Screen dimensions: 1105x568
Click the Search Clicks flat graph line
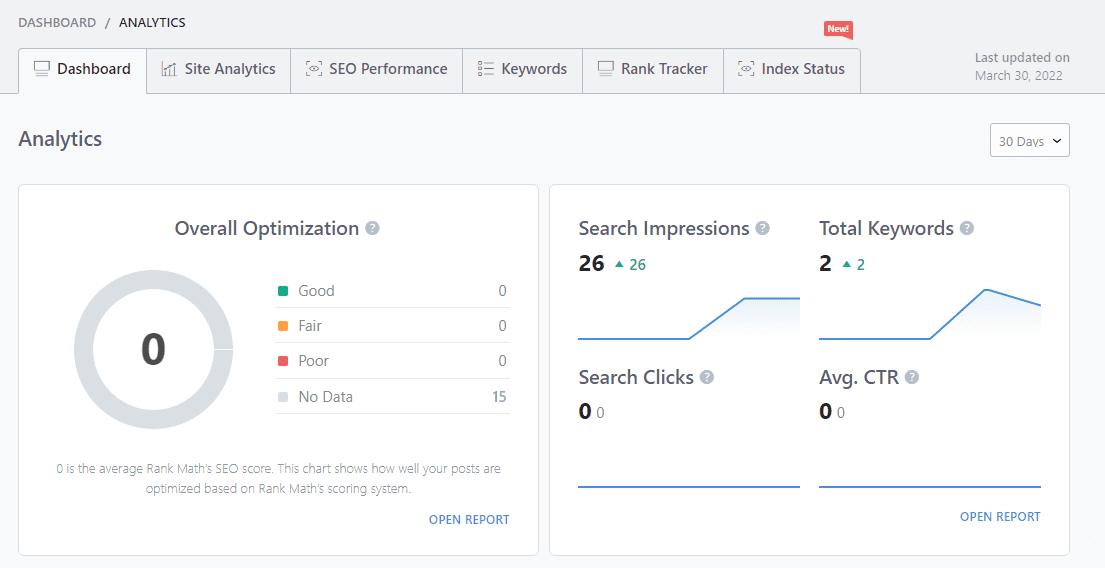689,486
